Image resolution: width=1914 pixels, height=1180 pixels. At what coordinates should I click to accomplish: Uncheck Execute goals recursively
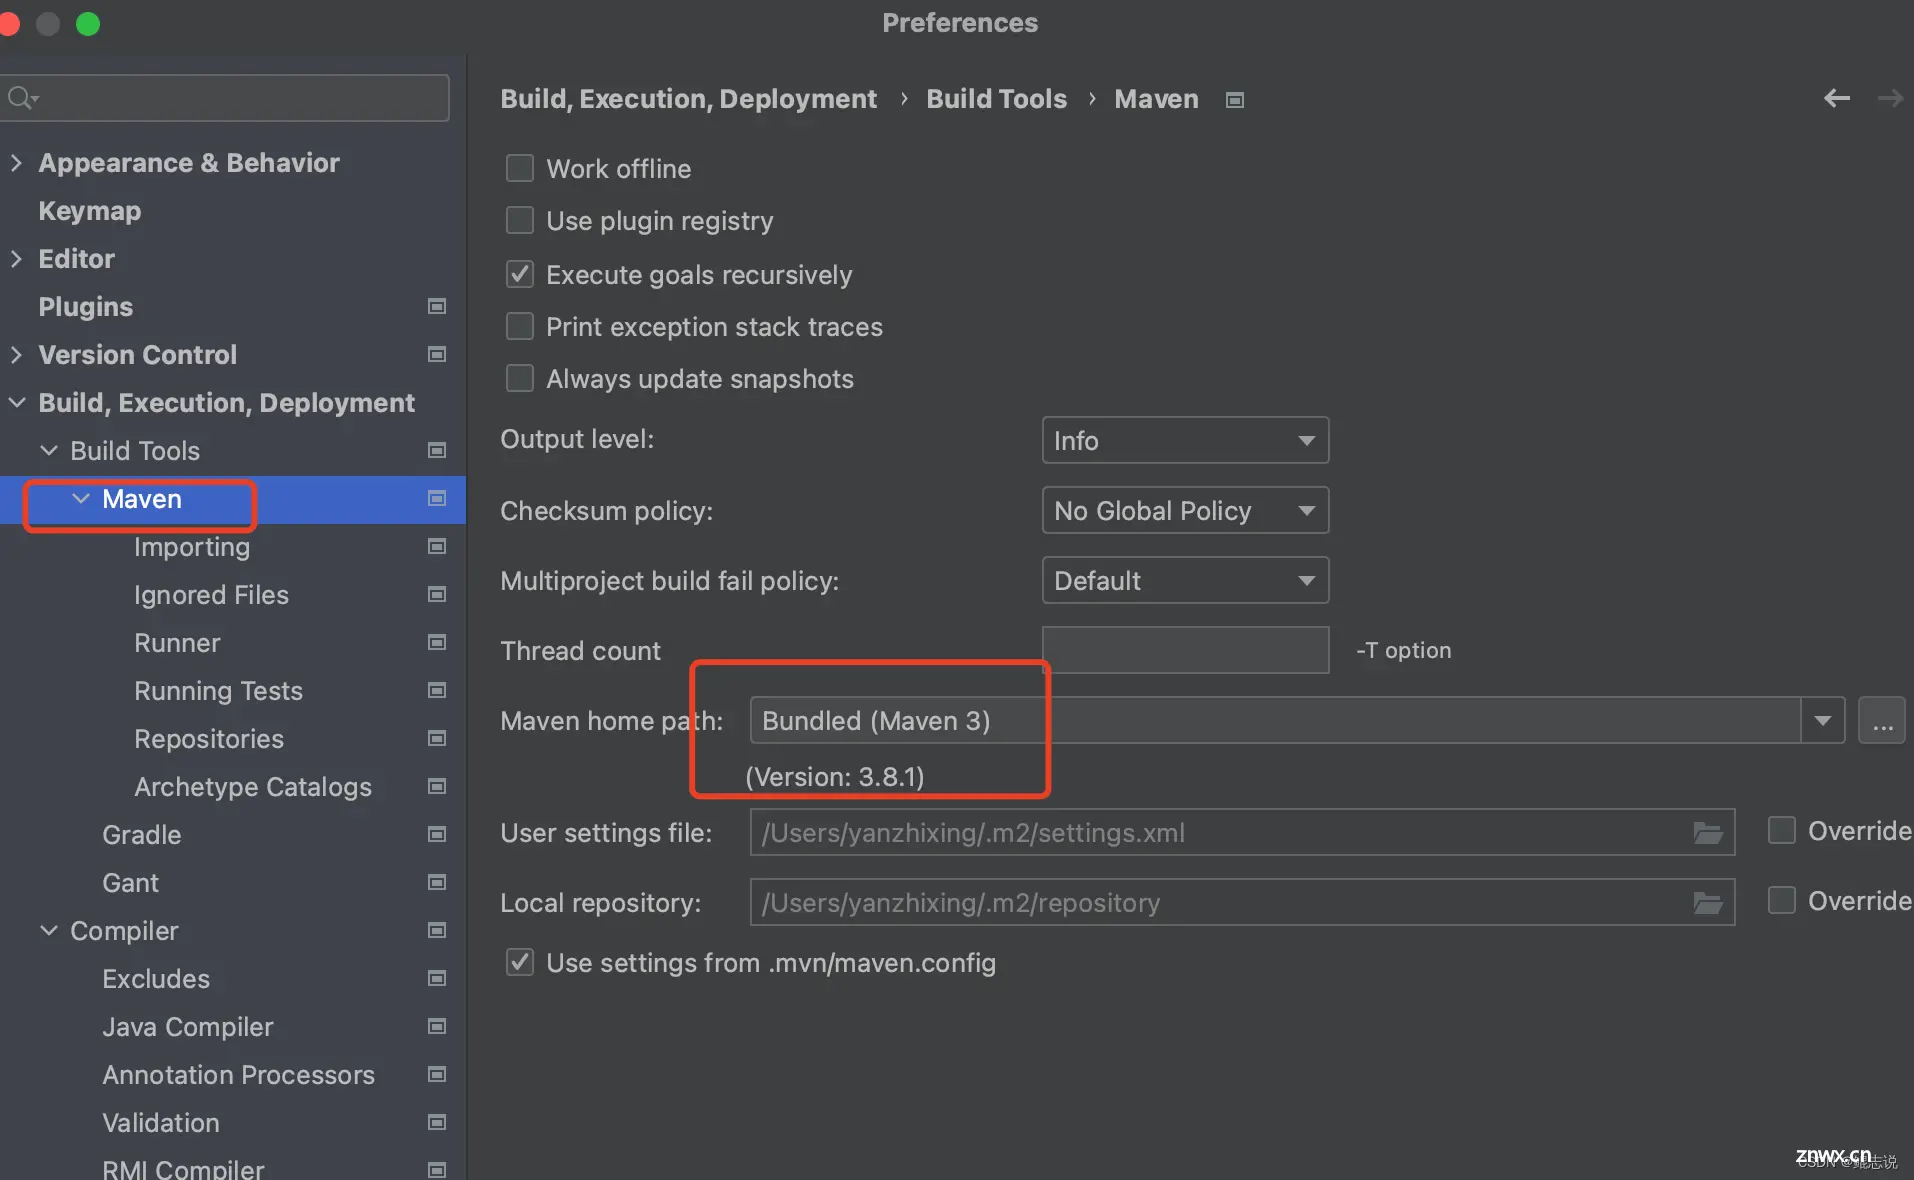520,274
